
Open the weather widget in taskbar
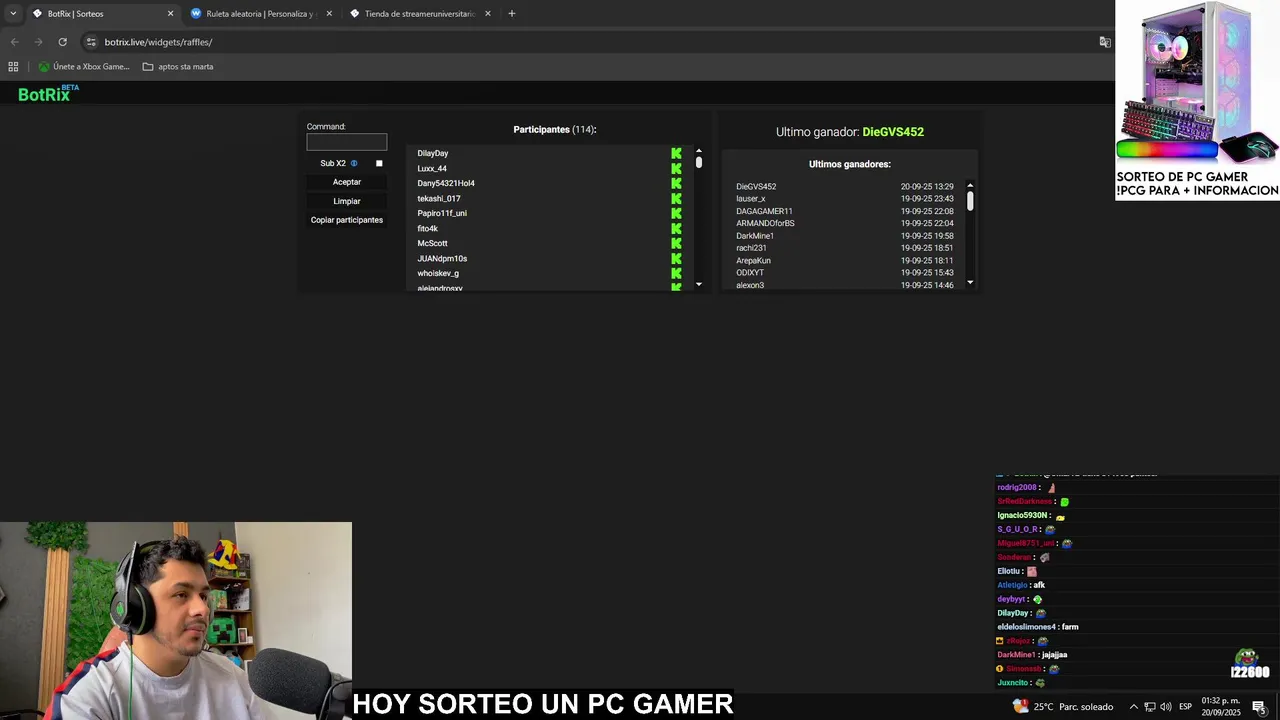click(x=1063, y=706)
